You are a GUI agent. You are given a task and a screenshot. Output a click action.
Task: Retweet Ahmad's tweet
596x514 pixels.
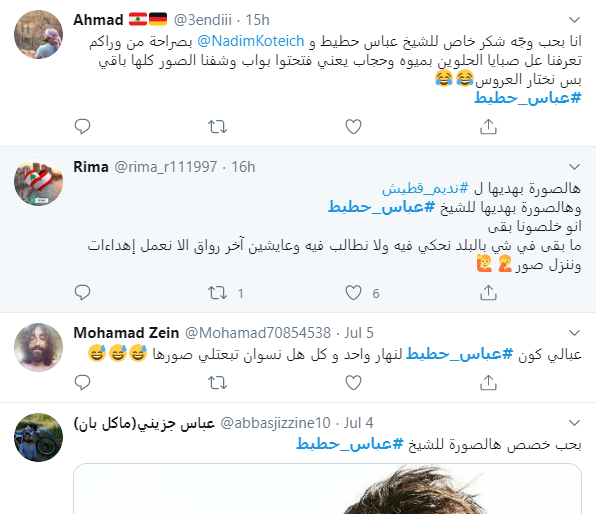[x=217, y=127]
